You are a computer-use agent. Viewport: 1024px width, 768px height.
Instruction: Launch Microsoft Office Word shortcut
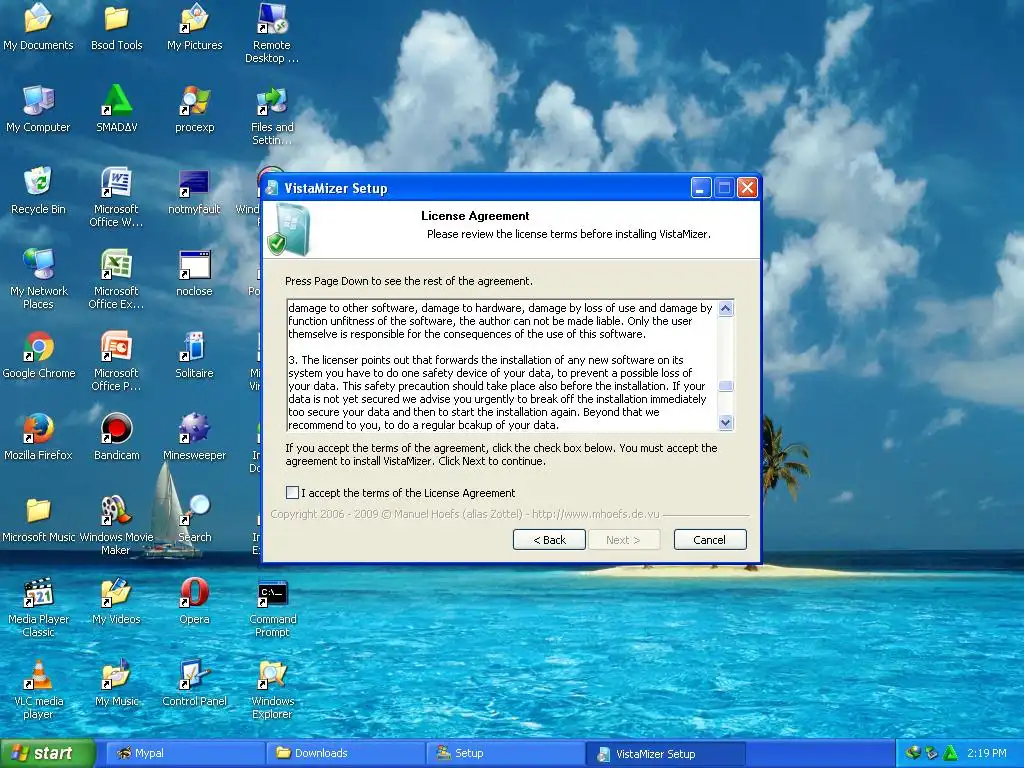[116, 198]
